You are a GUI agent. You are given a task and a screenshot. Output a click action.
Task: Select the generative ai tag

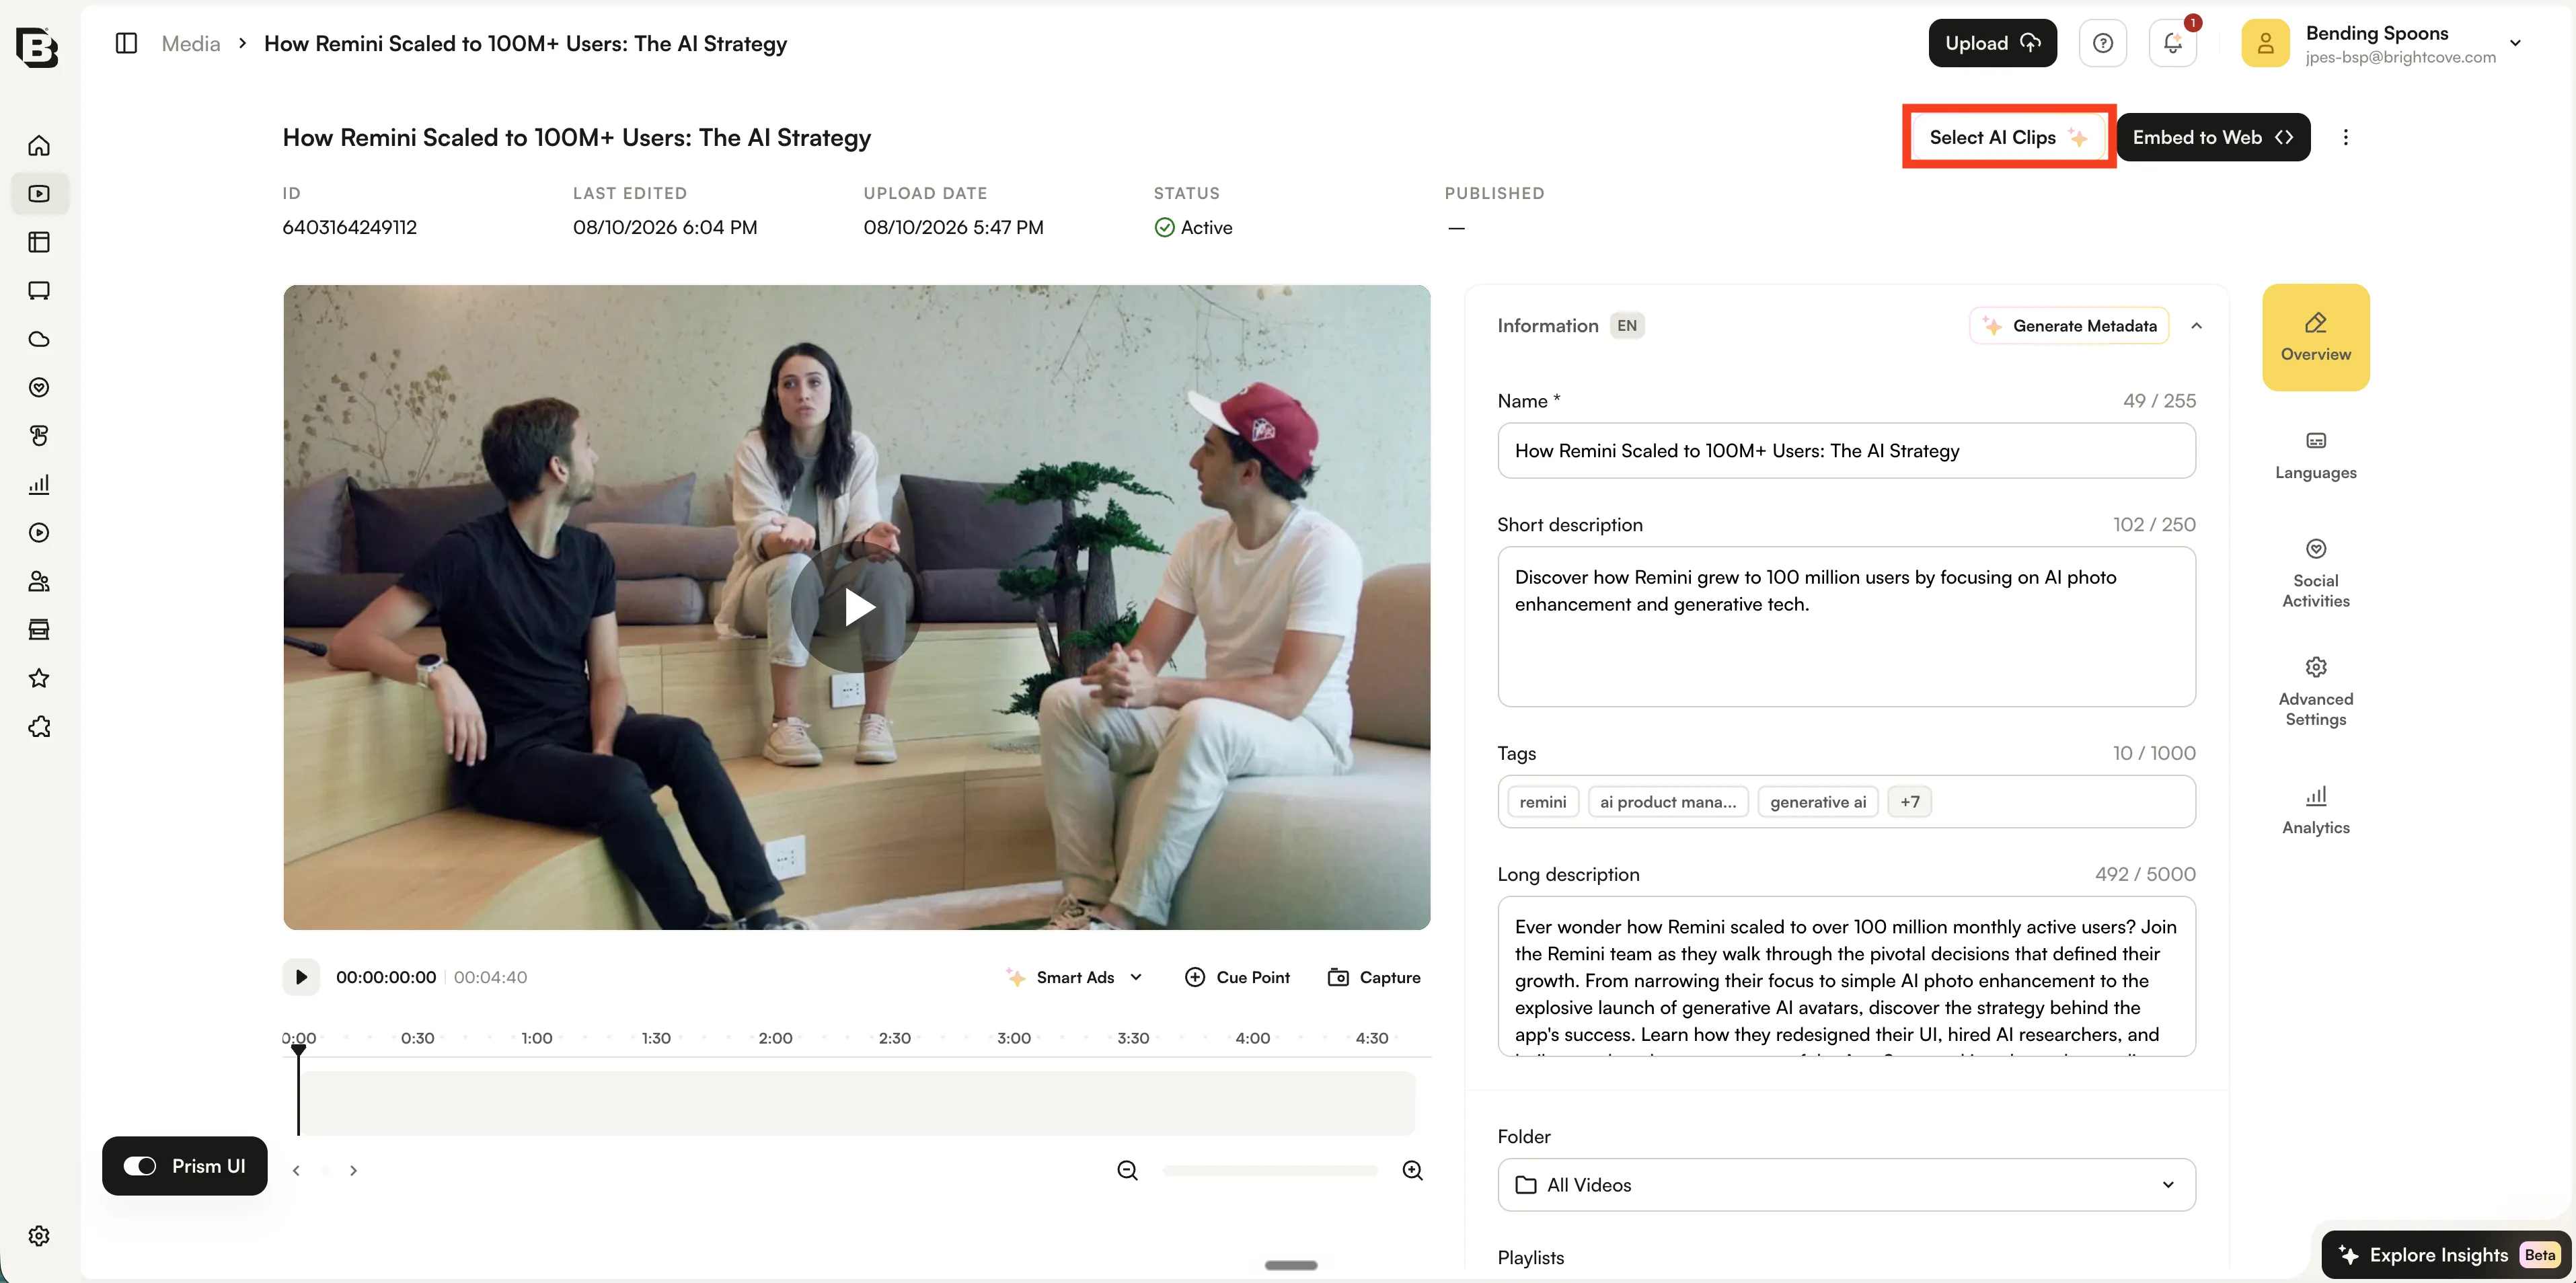pyautogui.click(x=1818, y=802)
